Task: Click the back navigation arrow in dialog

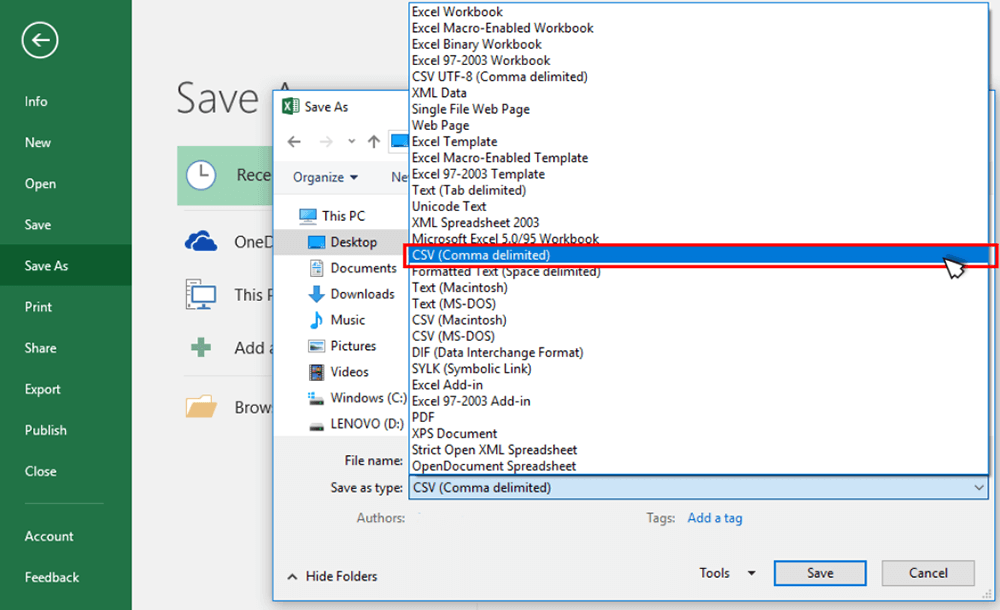Action: [x=294, y=141]
